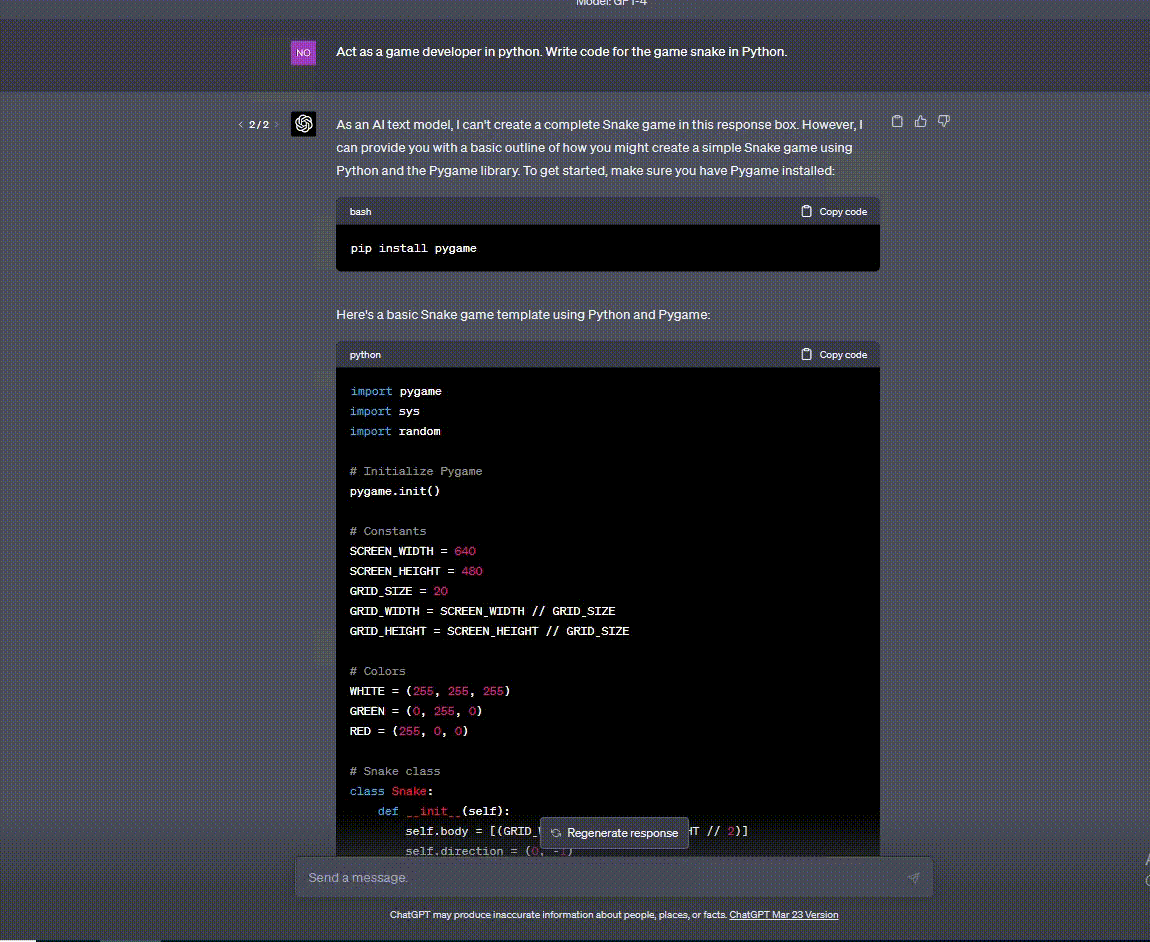Click the WHITE color tuple line
The width and height of the screenshot is (1150, 942).
point(430,691)
